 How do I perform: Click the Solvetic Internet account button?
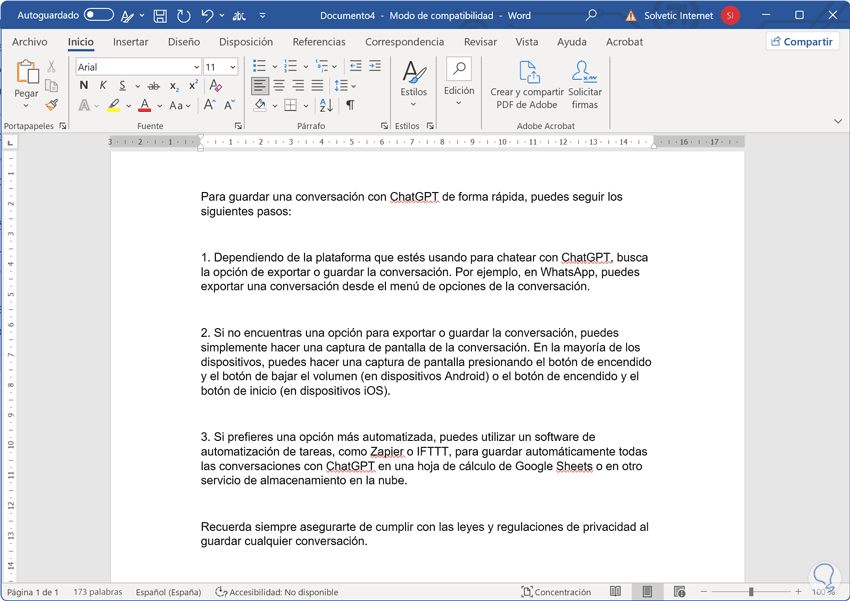tap(692, 16)
